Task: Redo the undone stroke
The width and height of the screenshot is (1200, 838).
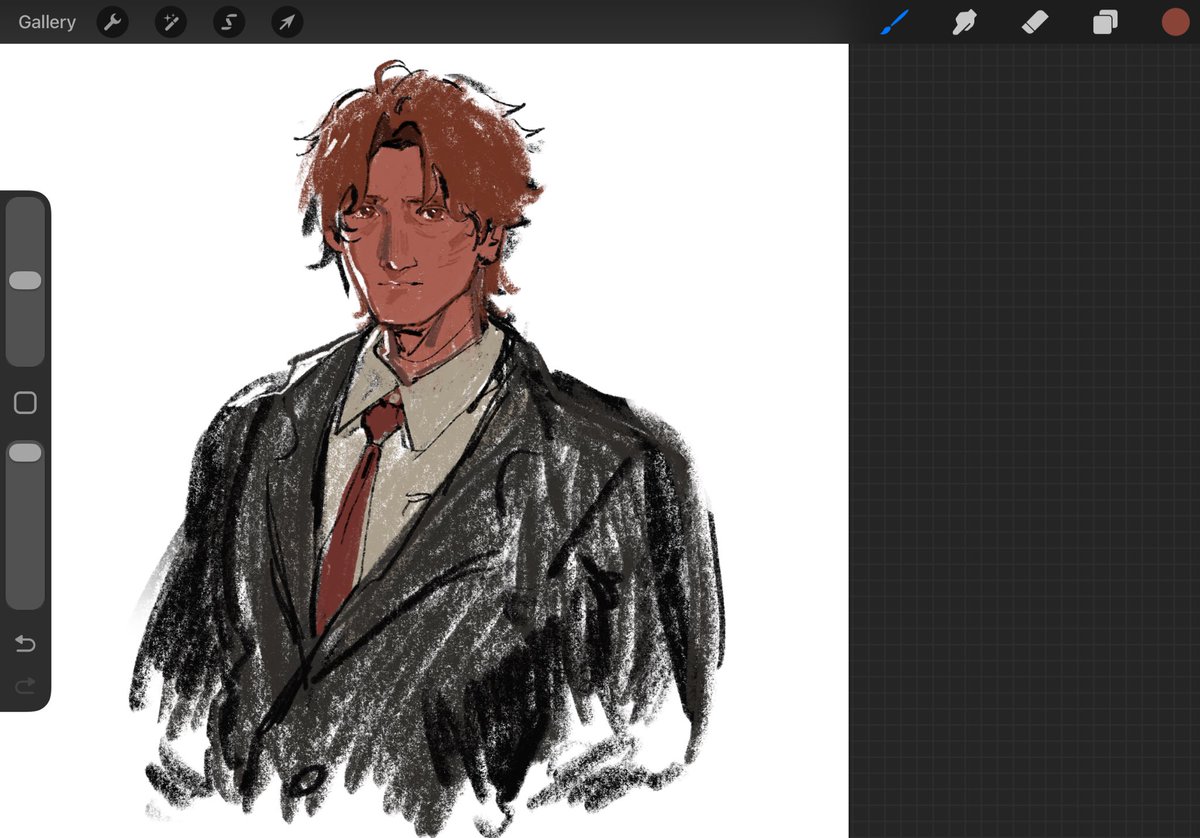Action: [25, 686]
